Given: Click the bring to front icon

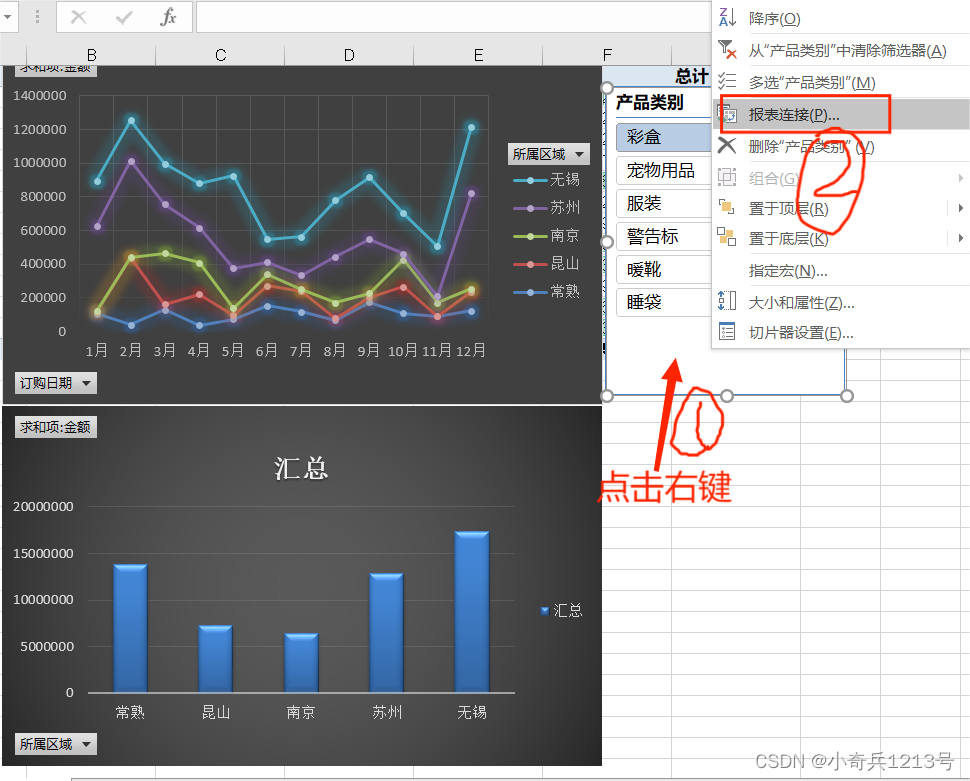Looking at the screenshot, I should (x=727, y=207).
